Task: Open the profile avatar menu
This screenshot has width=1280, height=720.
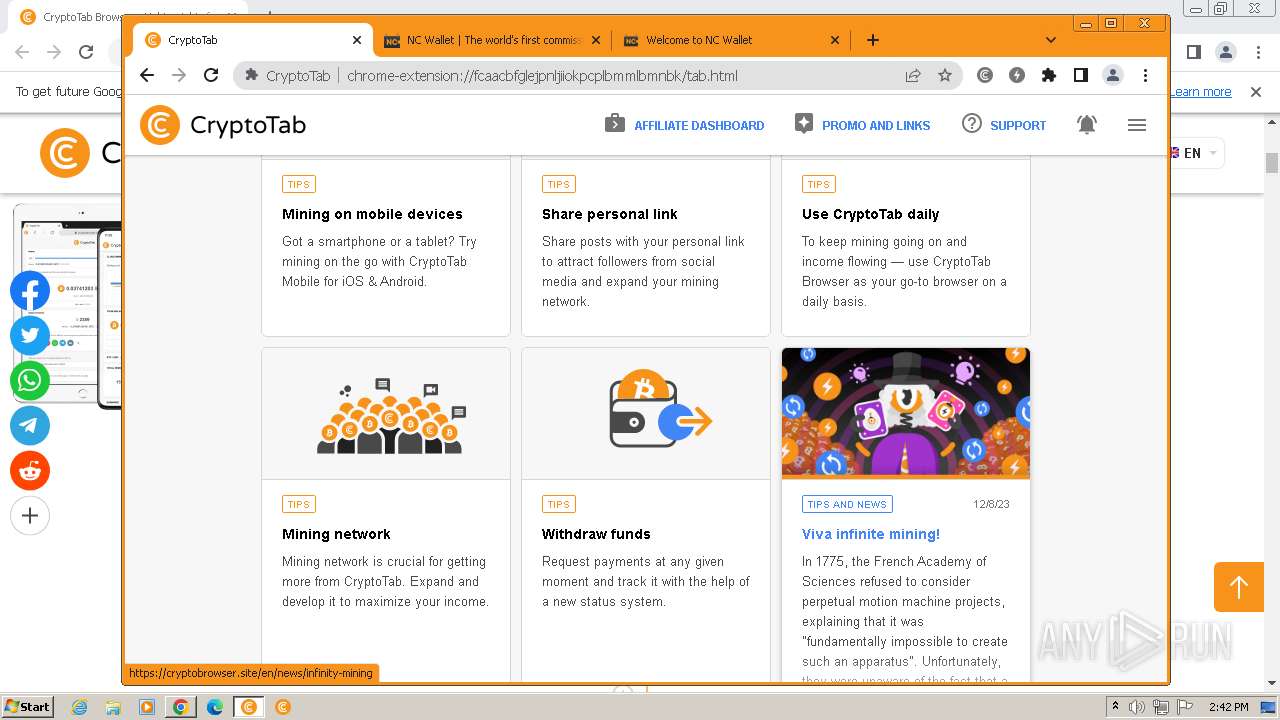Action: (1113, 75)
